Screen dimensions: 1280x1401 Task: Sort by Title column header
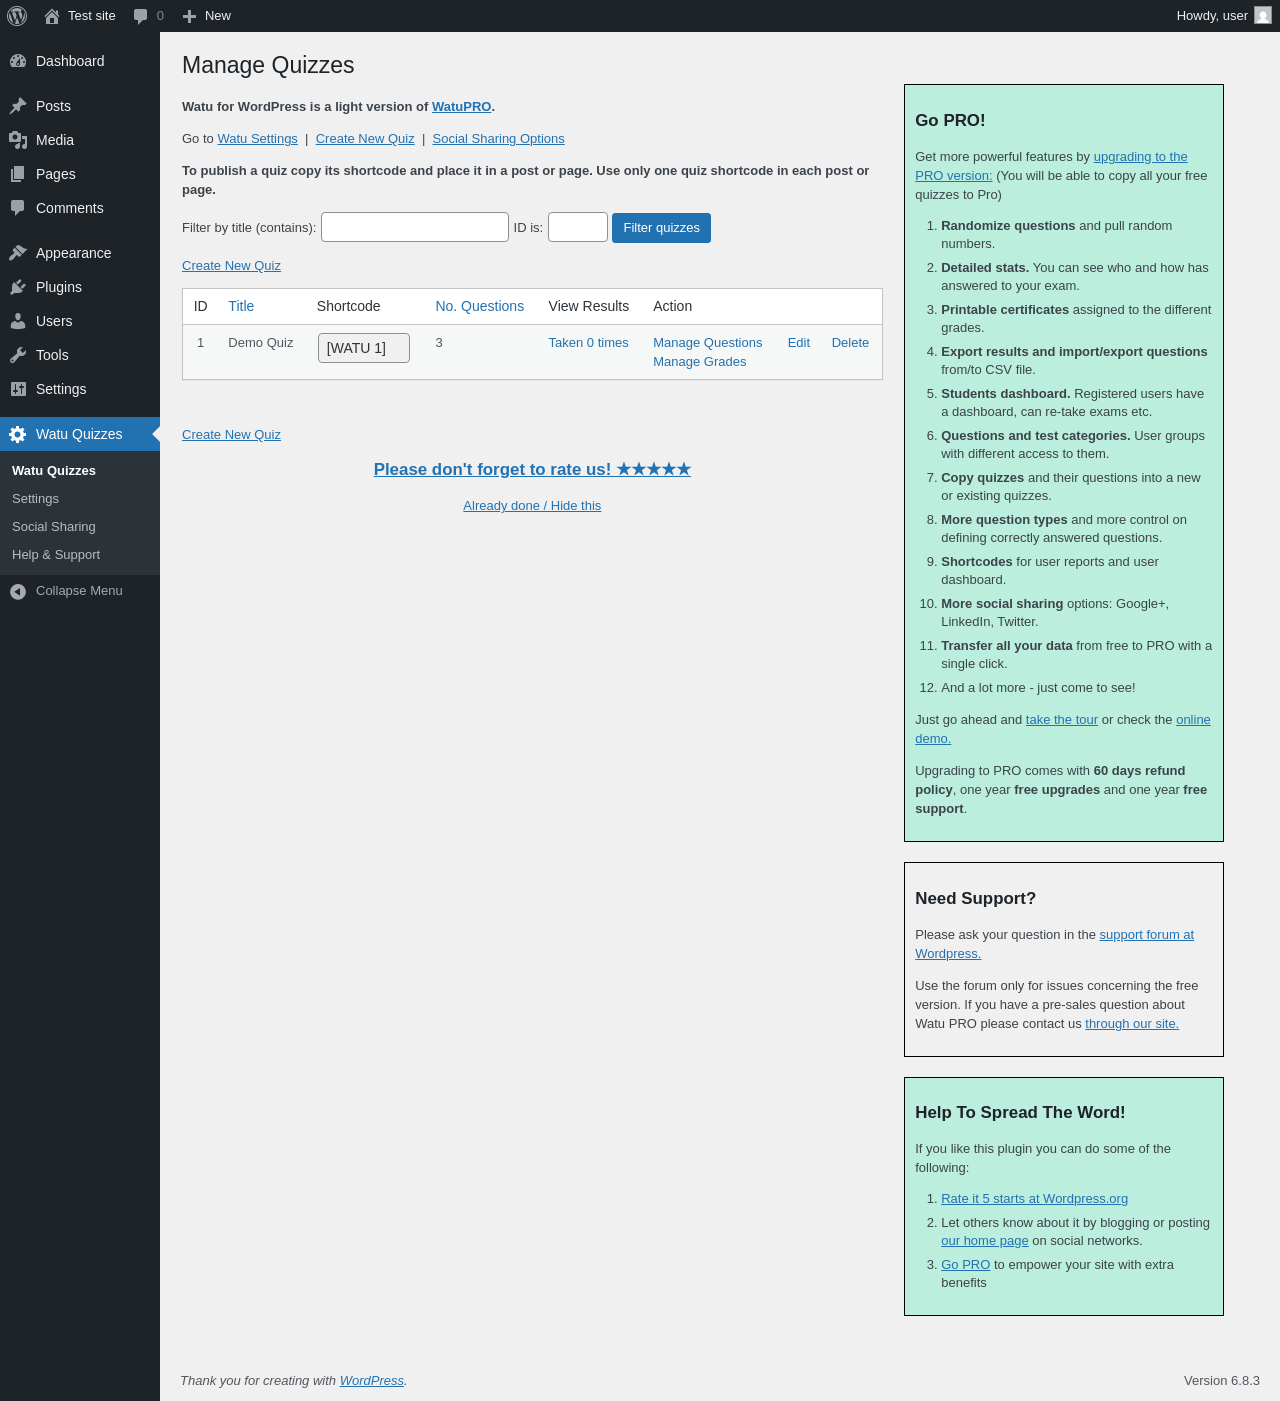pyautogui.click(x=241, y=306)
